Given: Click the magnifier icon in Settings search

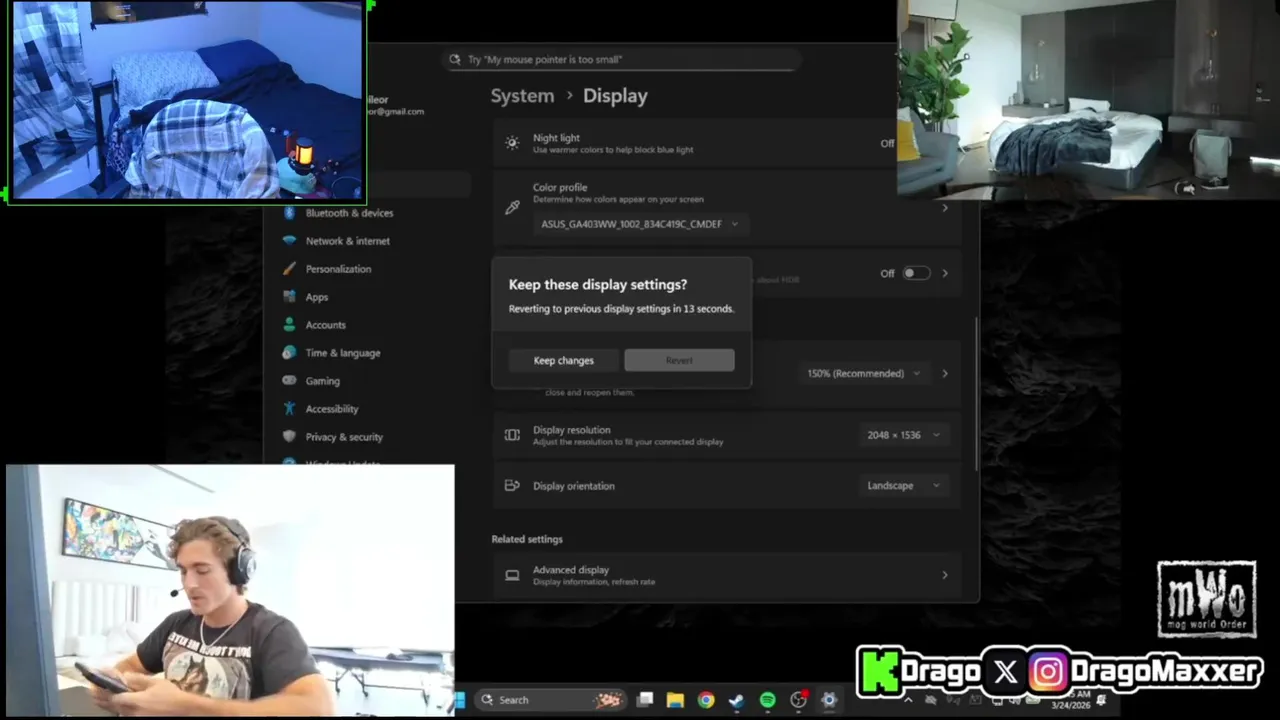Looking at the screenshot, I should pos(455,59).
